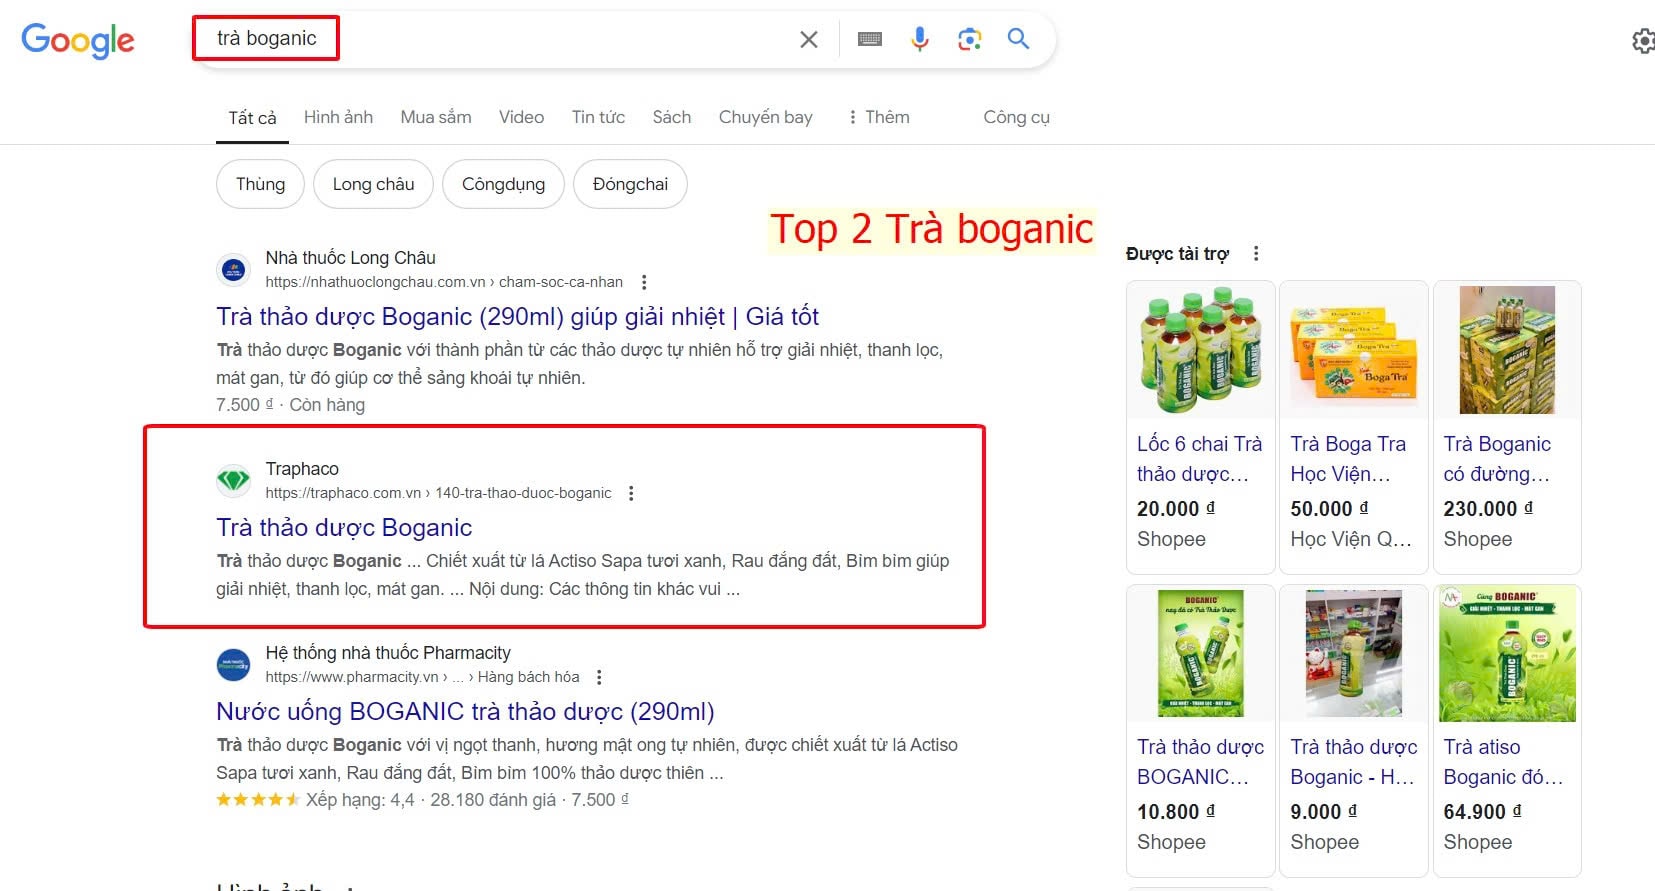The image size is (1655, 891).
Task: Open the Trà thảo dược BOGANIC Shopee ad title
Action: [1200, 762]
